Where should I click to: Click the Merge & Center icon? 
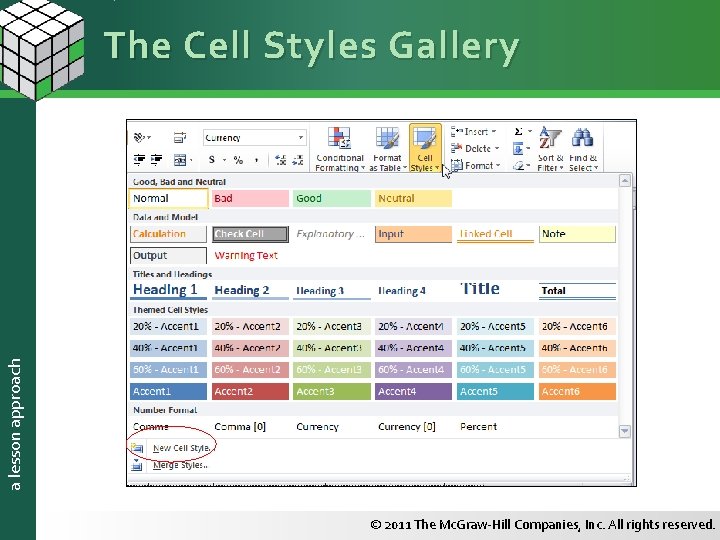[180, 160]
